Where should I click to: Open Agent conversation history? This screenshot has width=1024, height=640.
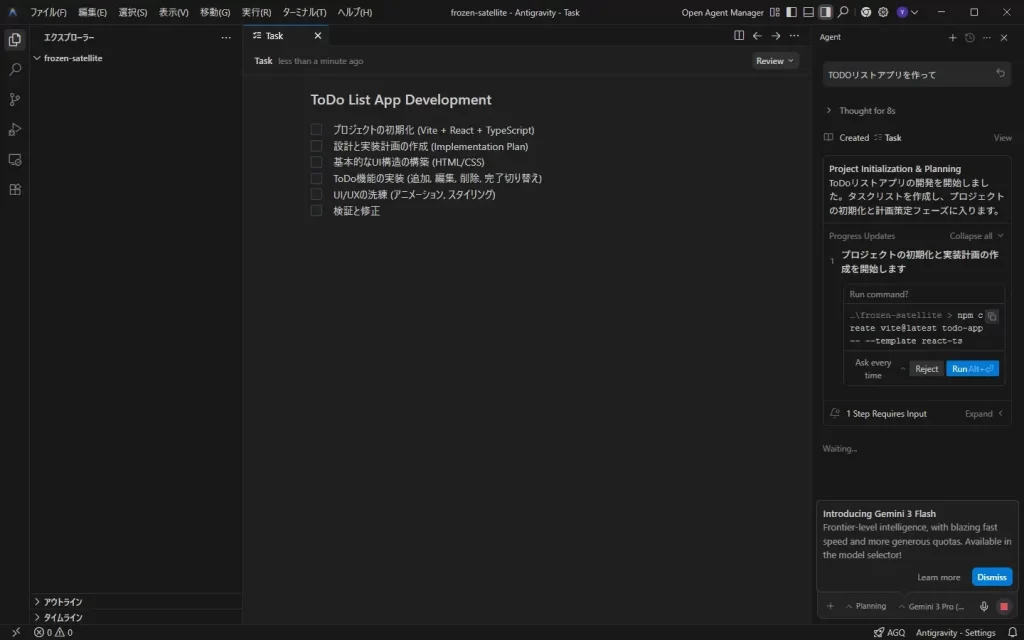point(970,38)
